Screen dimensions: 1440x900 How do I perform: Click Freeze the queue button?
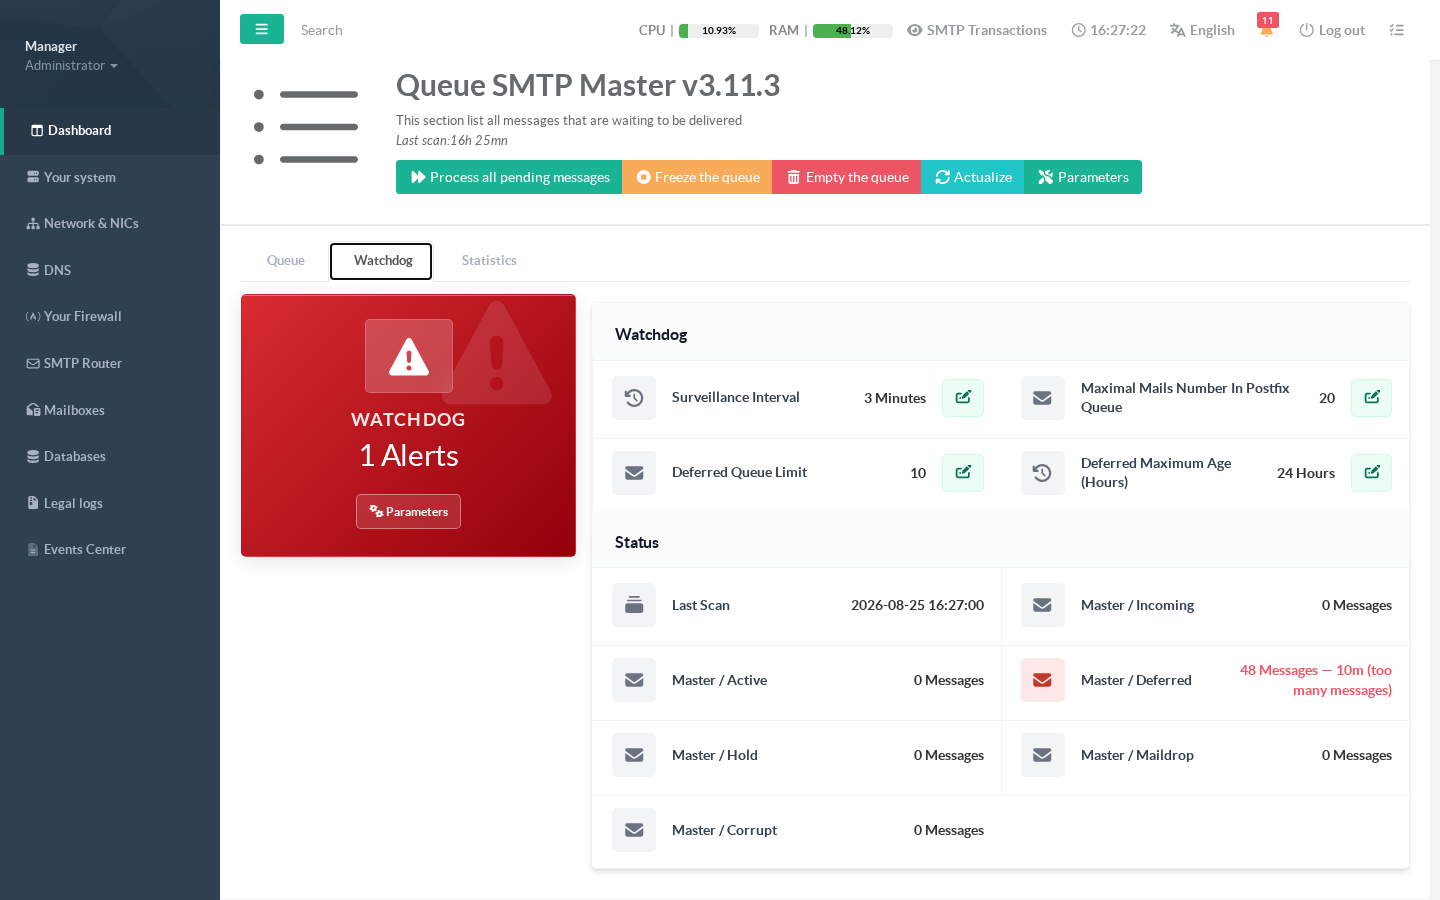697,177
